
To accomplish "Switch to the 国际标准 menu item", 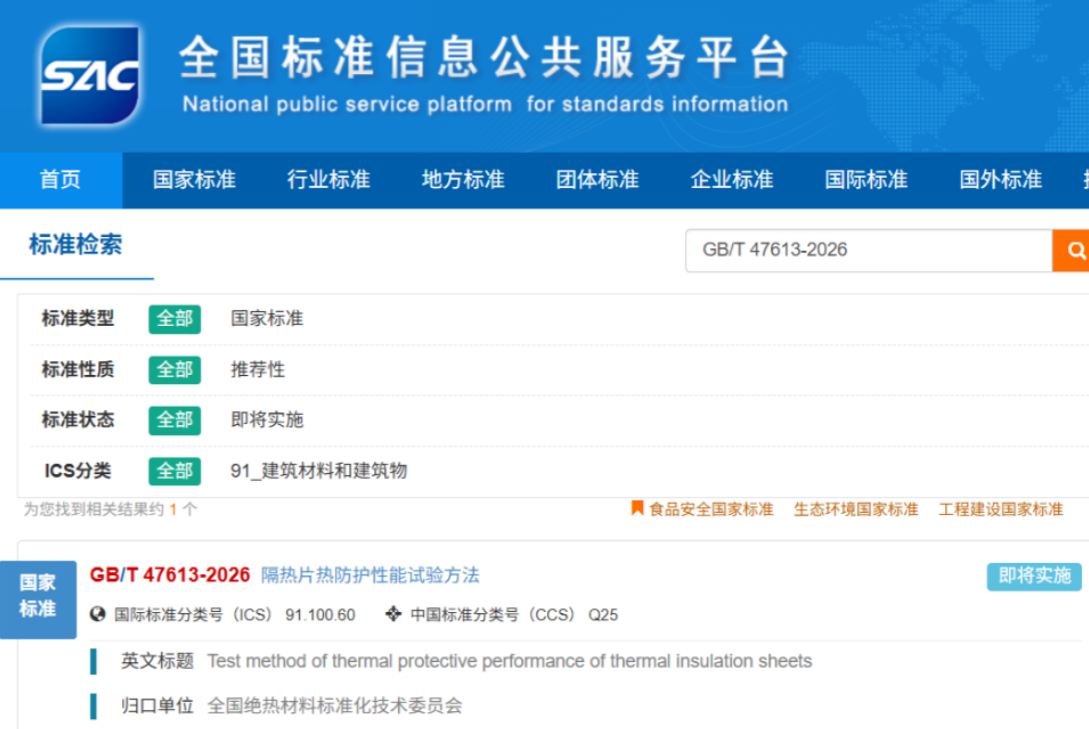I will [x=866, y=180].
